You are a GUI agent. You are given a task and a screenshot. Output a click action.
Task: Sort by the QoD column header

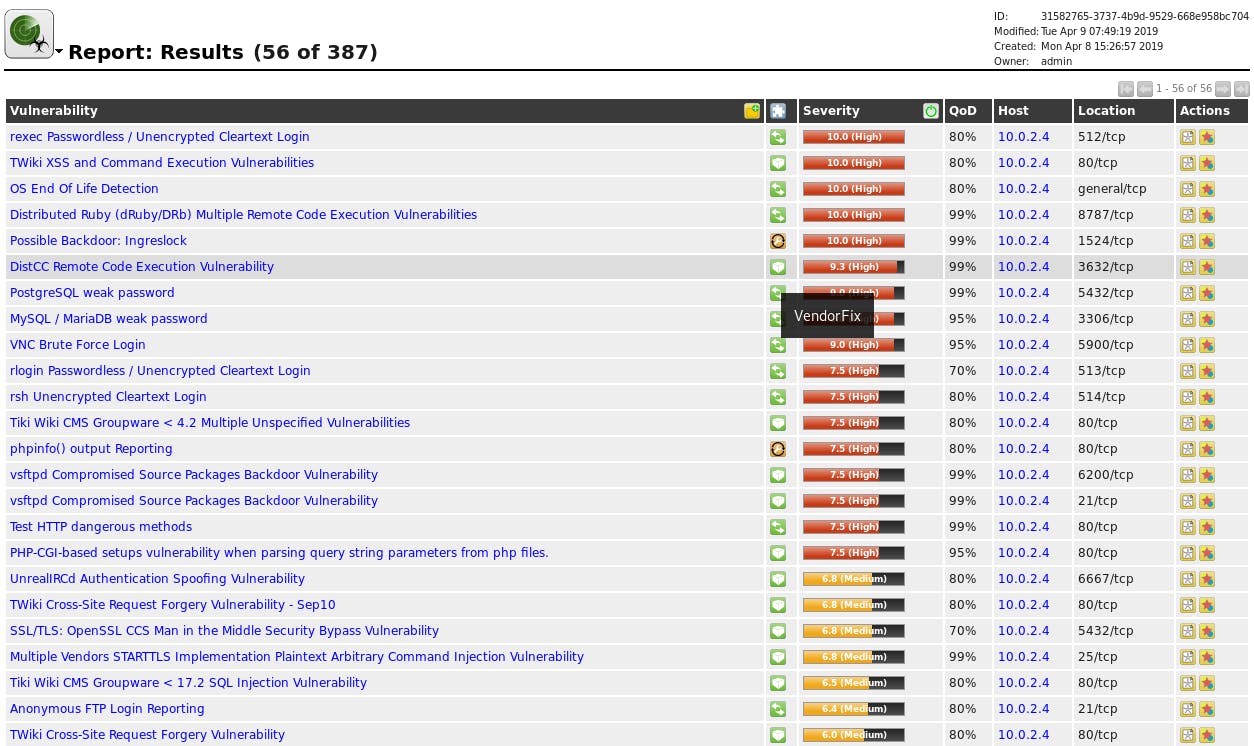point(963,111)
